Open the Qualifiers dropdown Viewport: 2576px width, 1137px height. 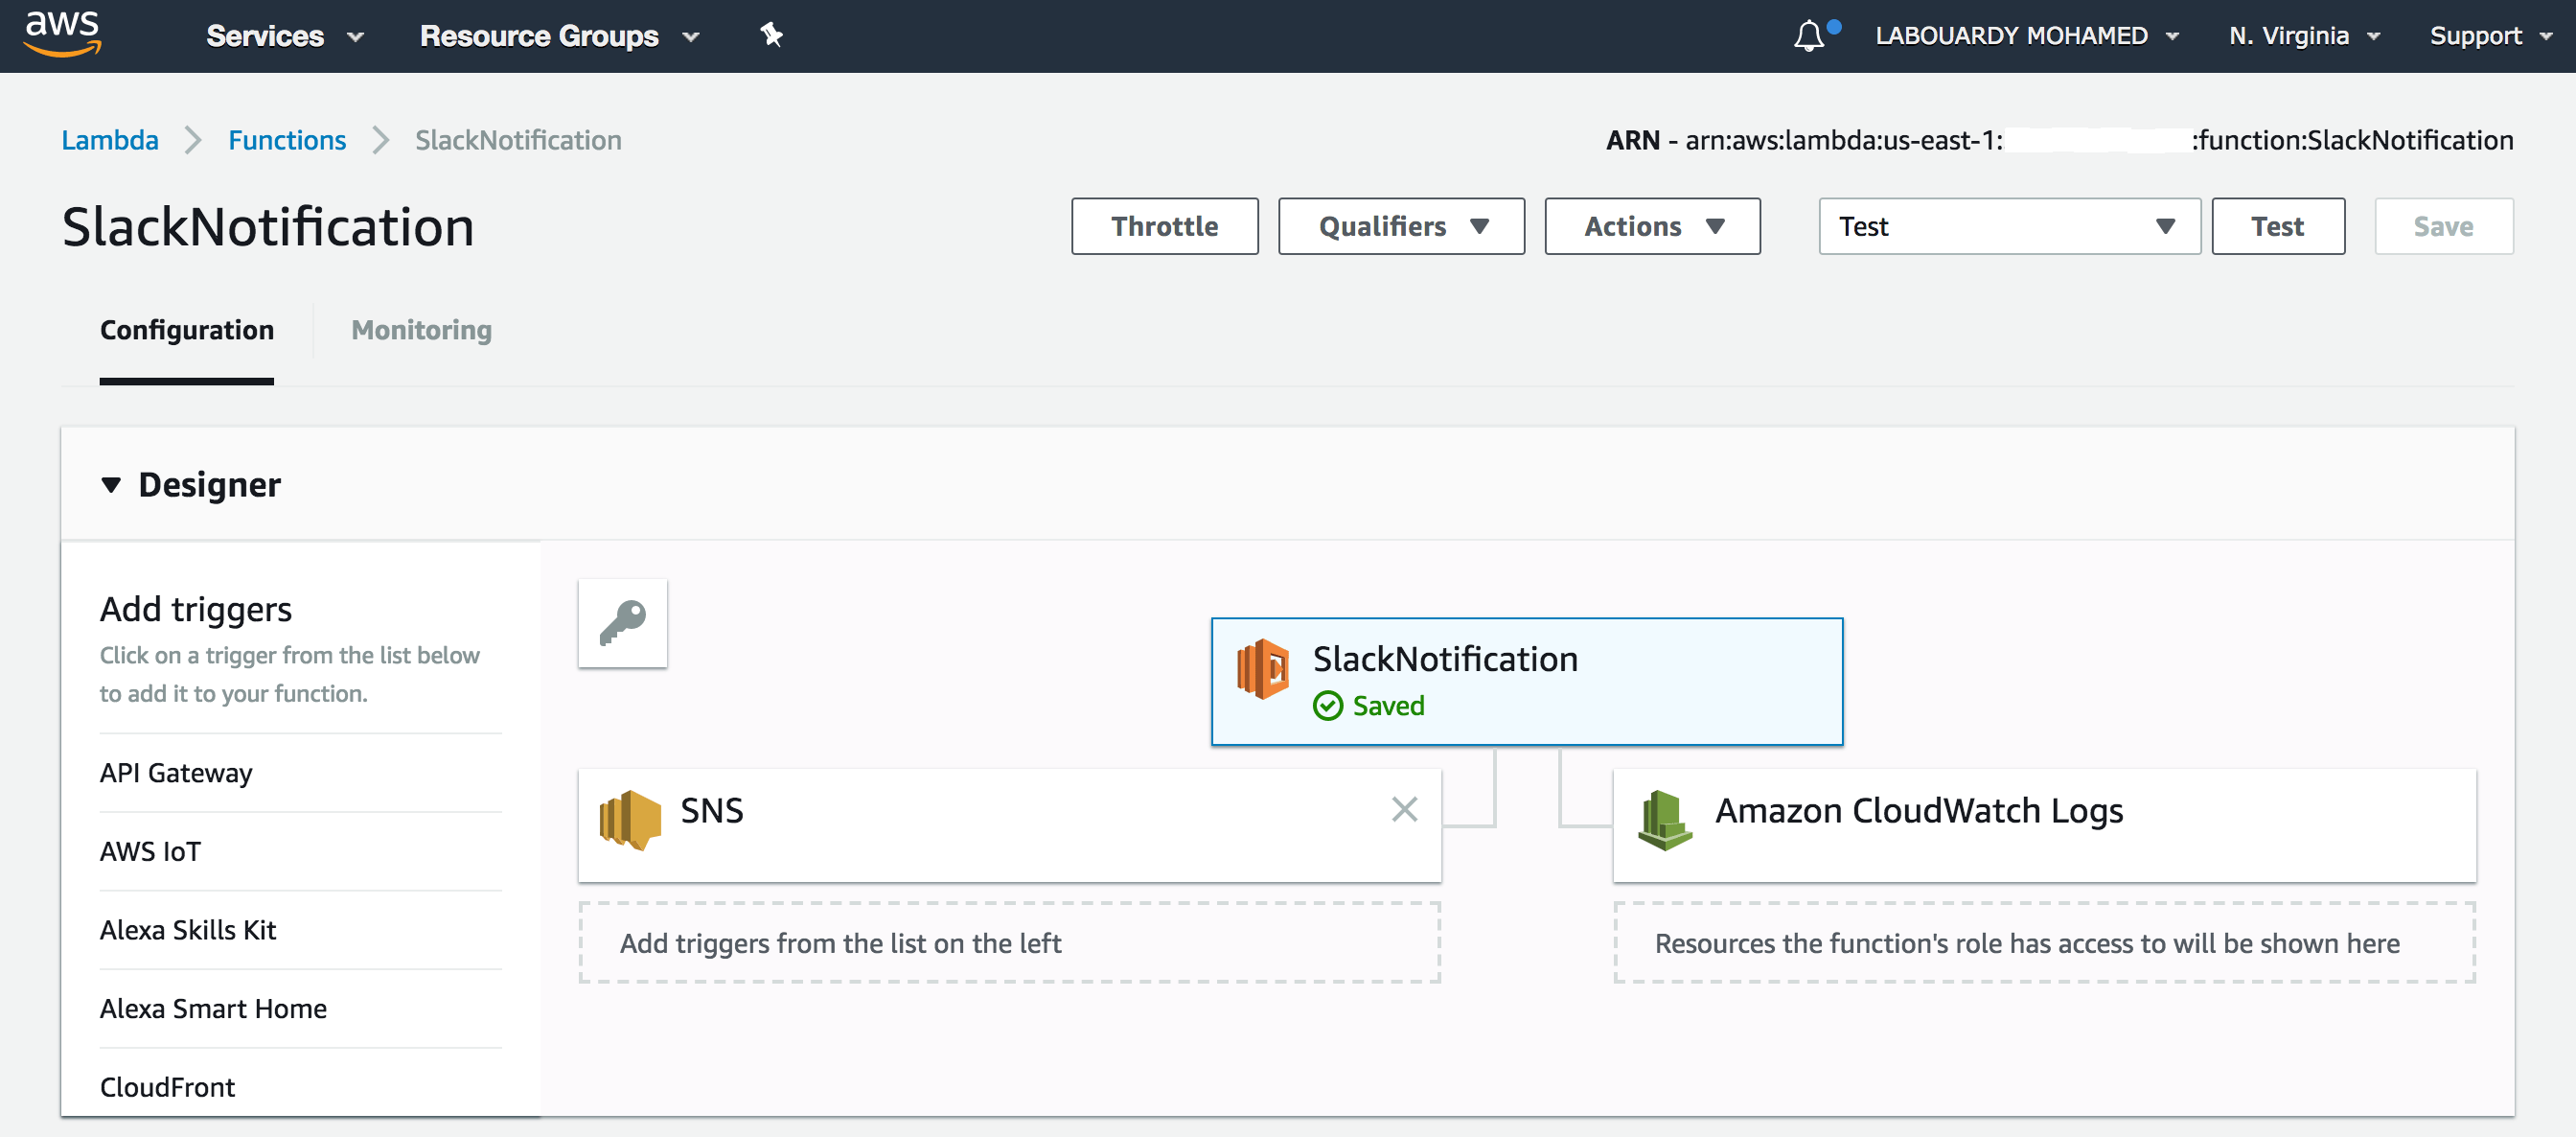1401,226
